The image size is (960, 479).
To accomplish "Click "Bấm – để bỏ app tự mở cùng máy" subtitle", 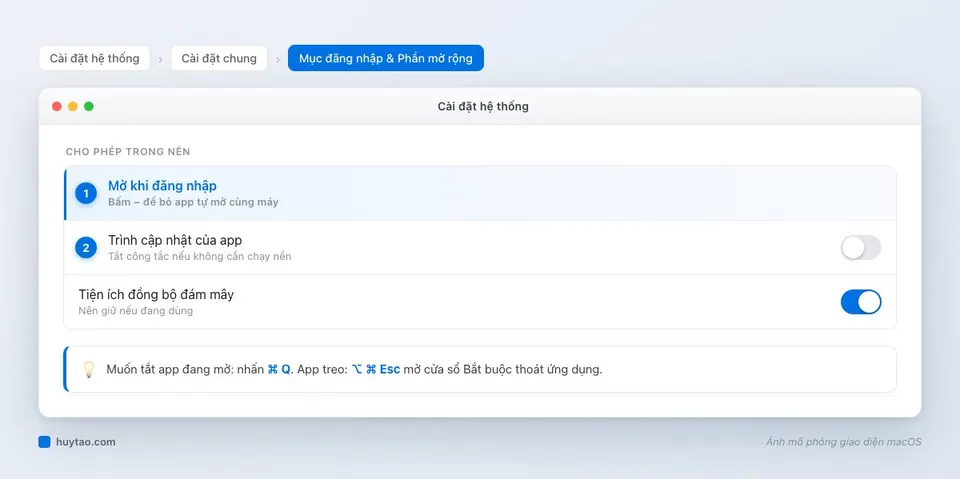I will click(x=193, y=202).
